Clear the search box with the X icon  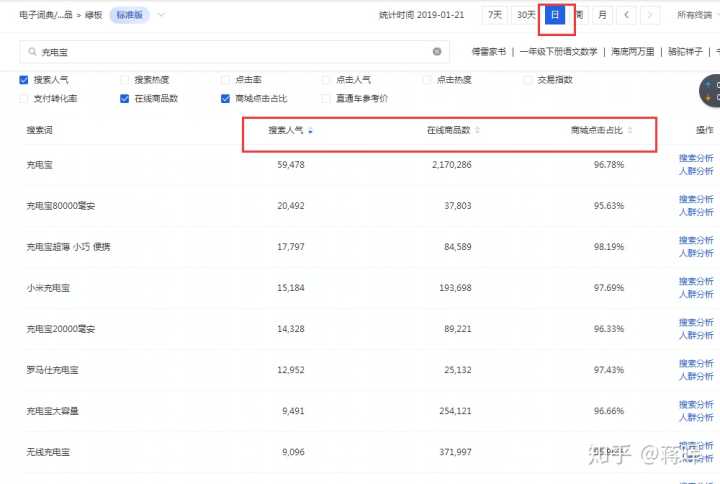[x=437, y=51]
